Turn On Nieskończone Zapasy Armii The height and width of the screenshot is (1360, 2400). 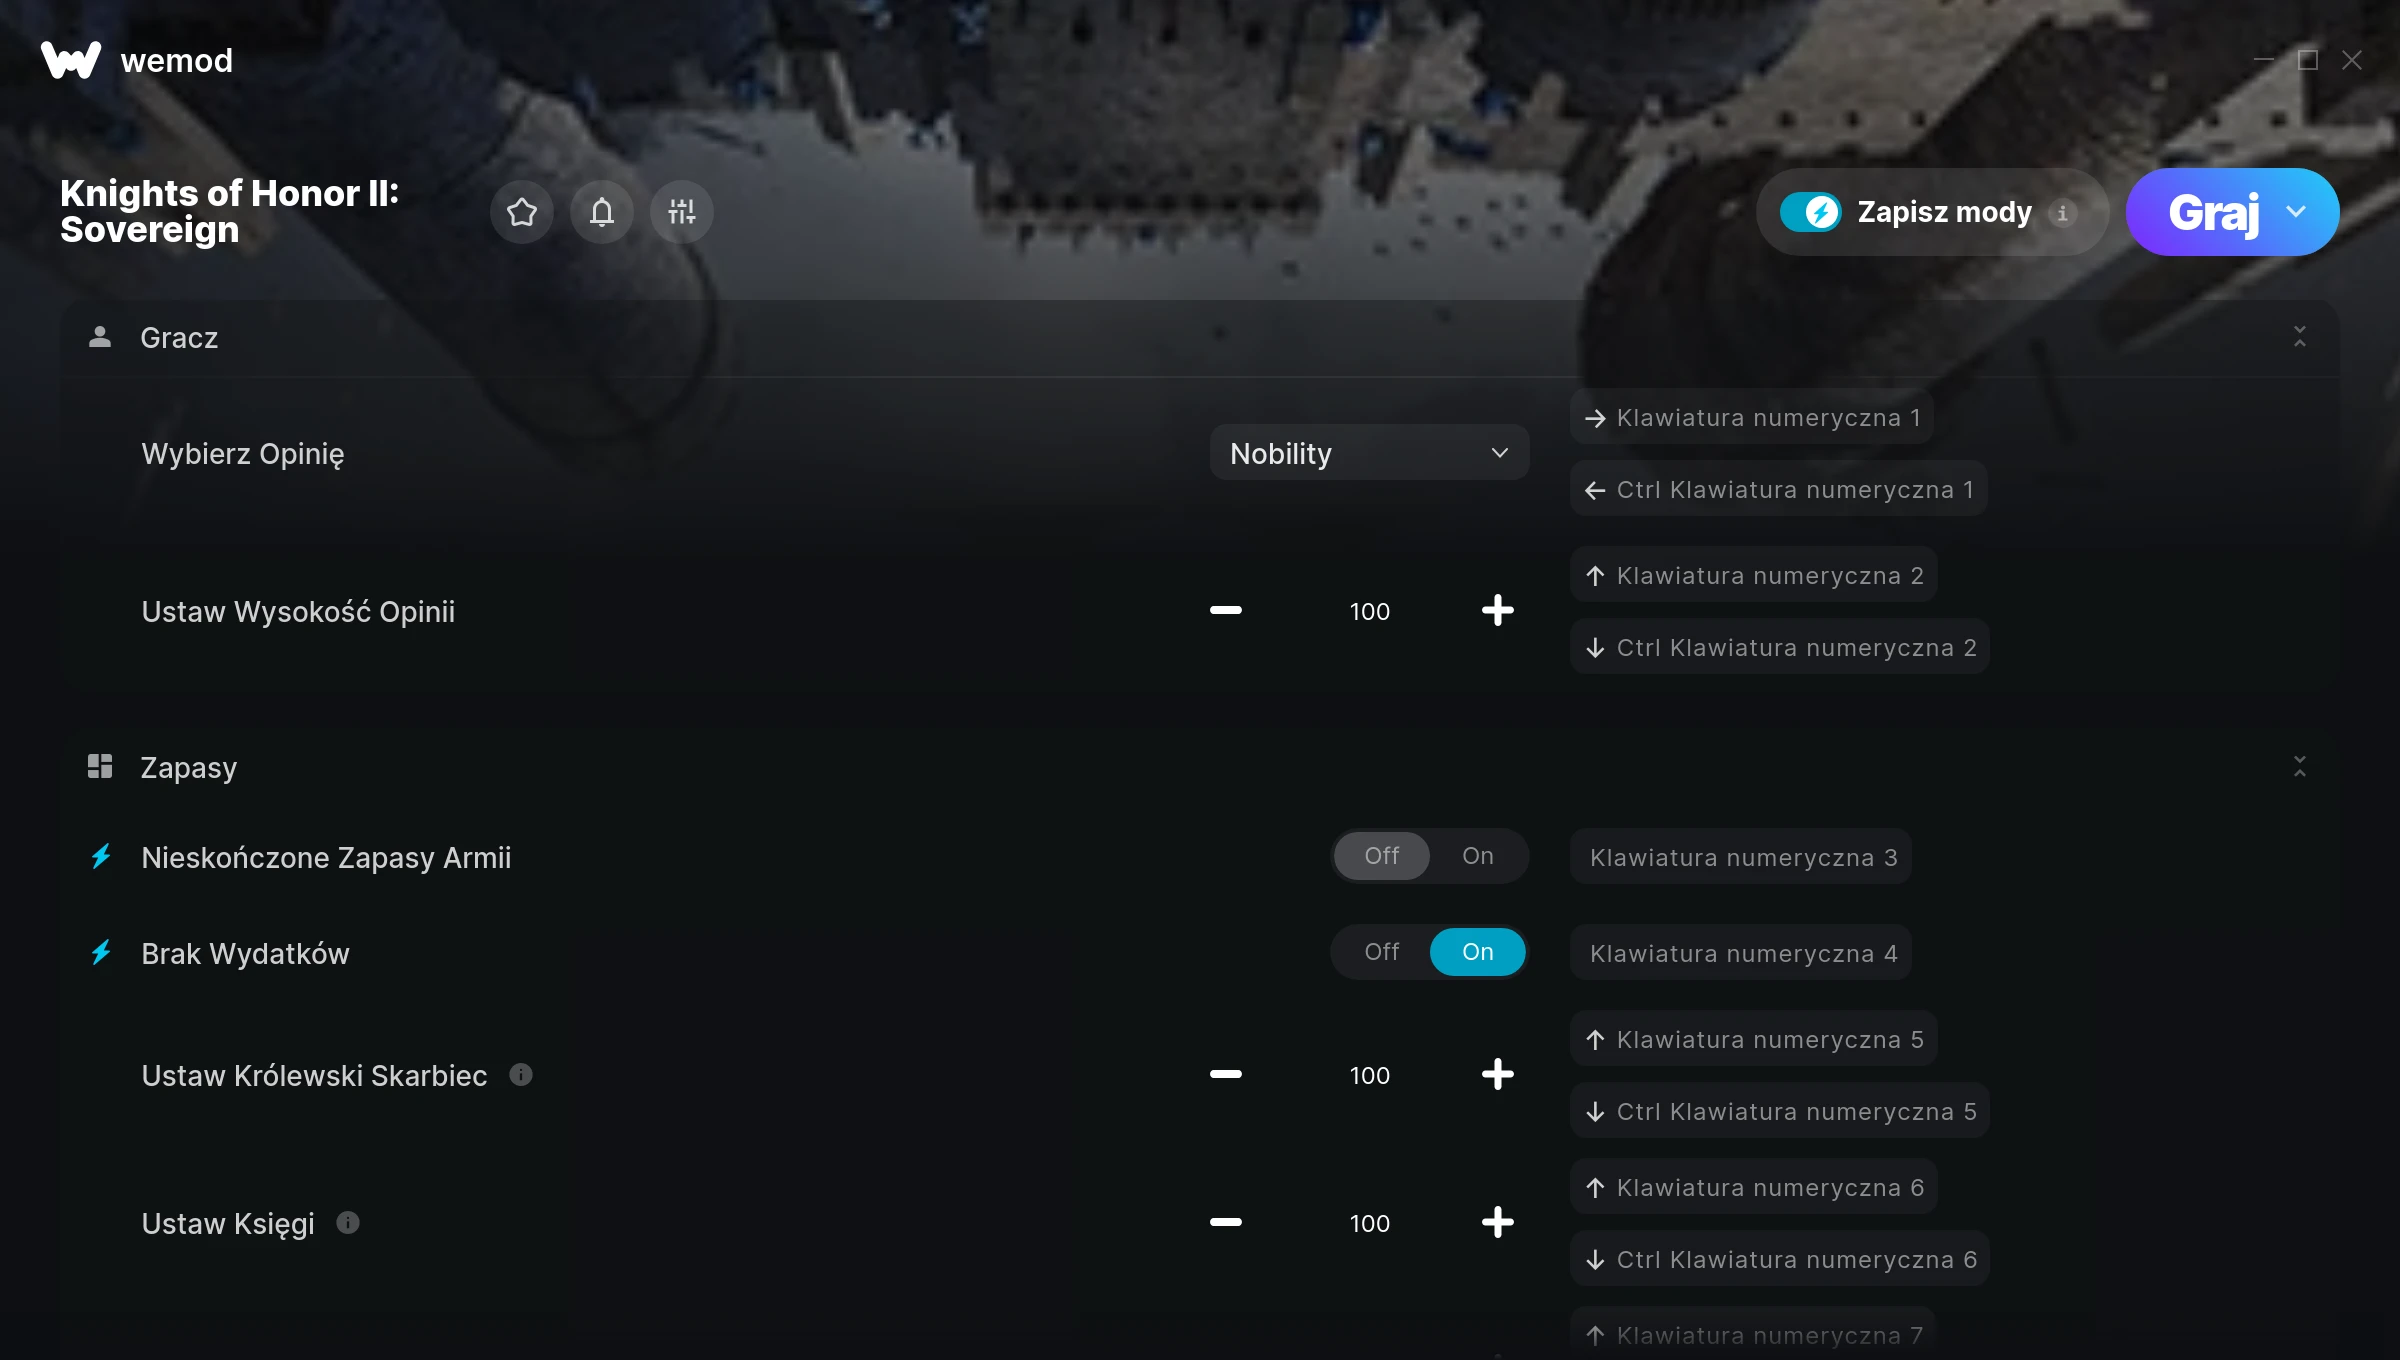tap(1478, 856)
